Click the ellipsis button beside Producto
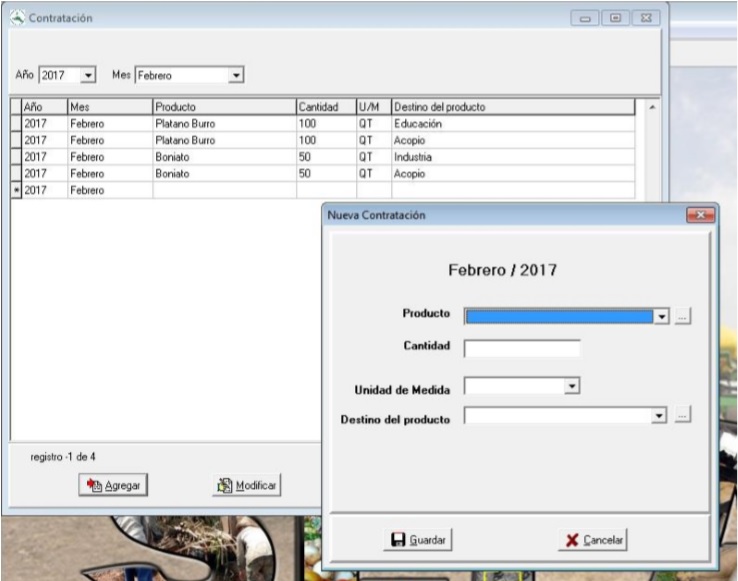Screen dimensions: 738x581 683,316
